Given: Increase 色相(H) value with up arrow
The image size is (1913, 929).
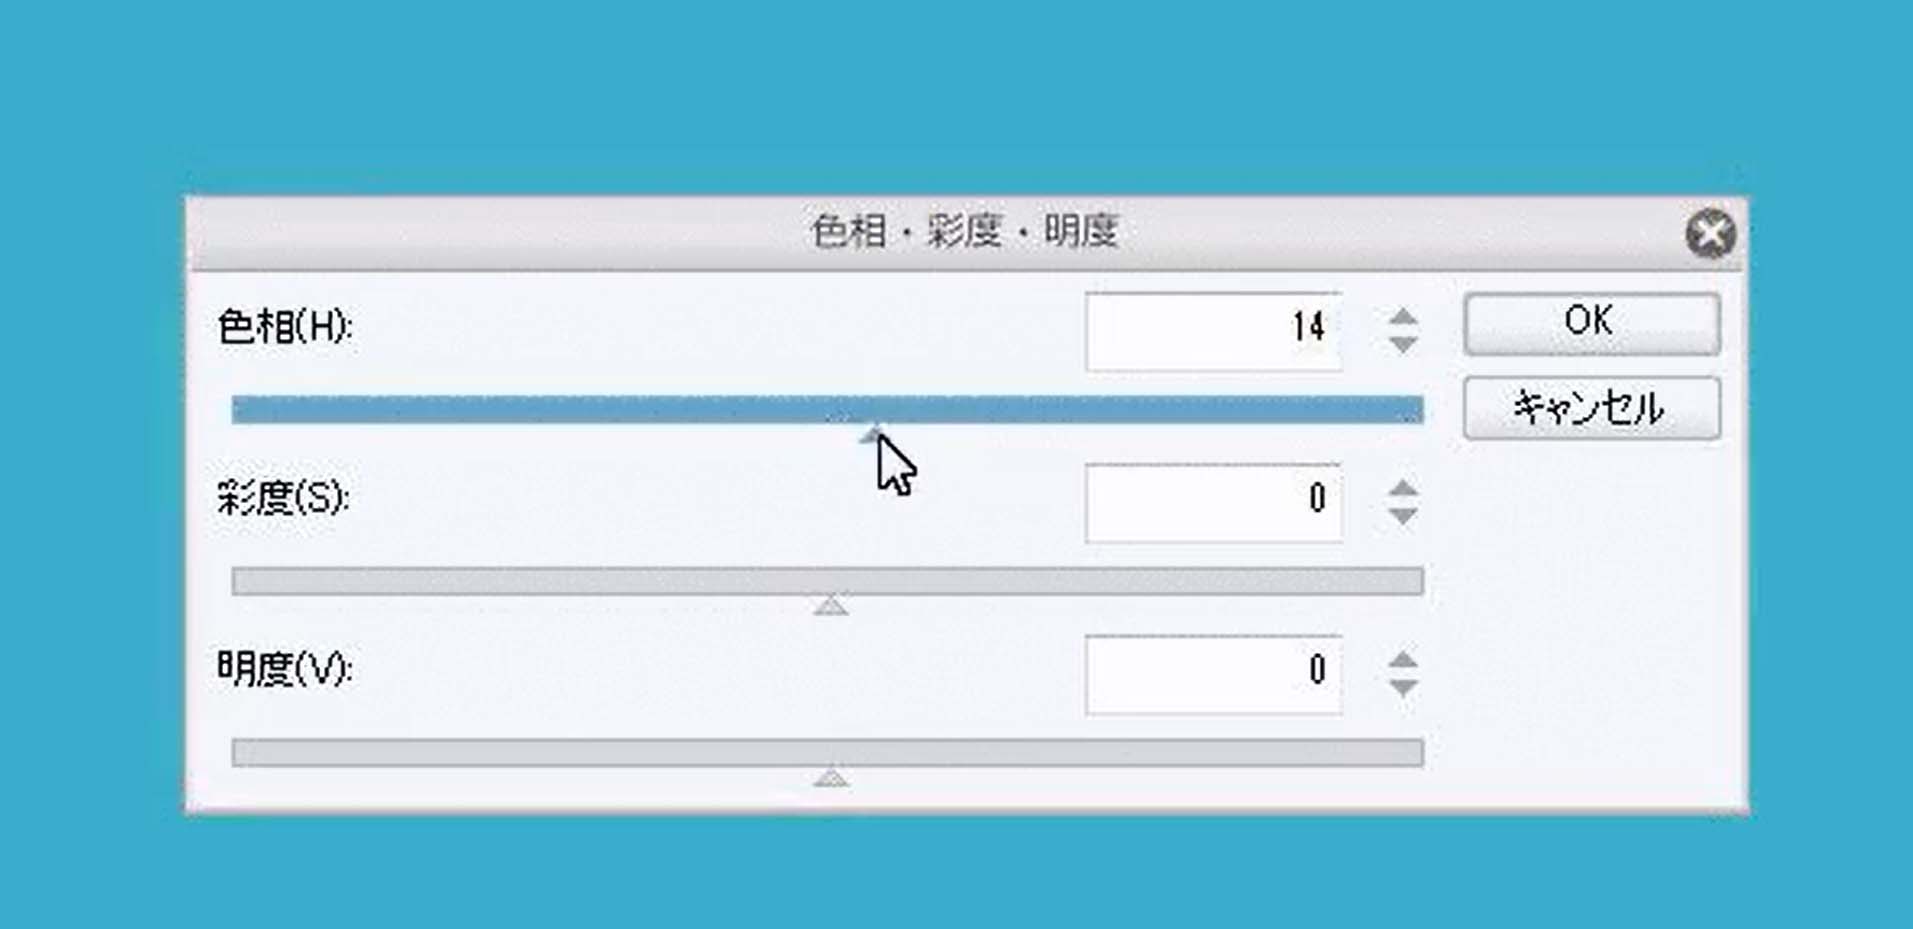Looking at the screenshot, I should pos(1403,317).
